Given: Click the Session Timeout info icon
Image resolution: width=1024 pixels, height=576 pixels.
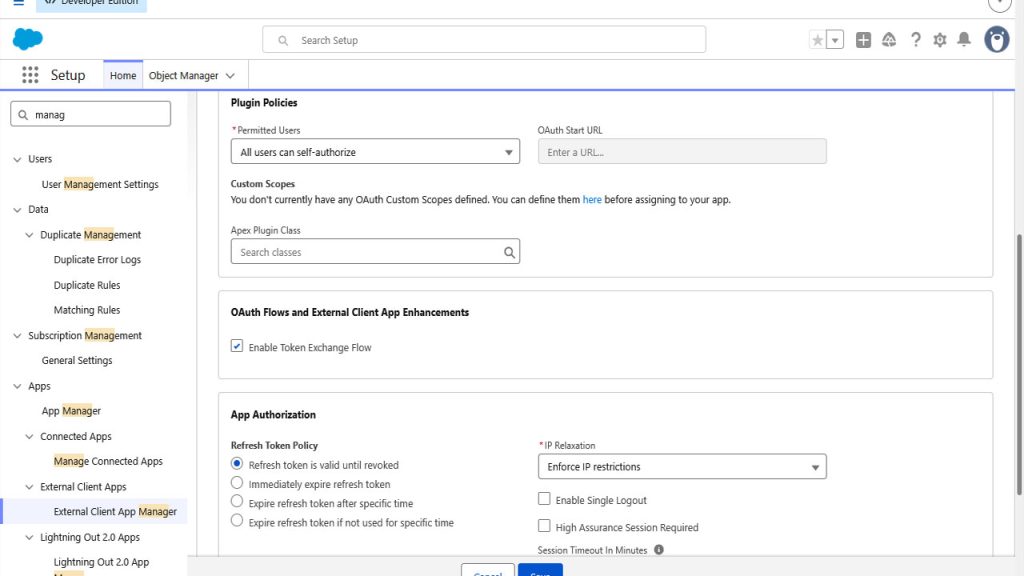Looking at the screenshot, I should click(659, 550).
